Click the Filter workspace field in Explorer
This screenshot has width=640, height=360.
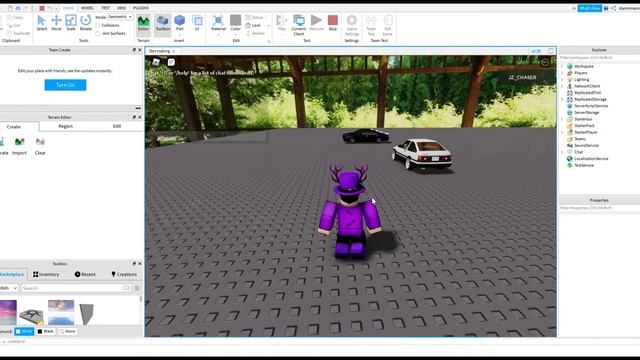[599, 58]
